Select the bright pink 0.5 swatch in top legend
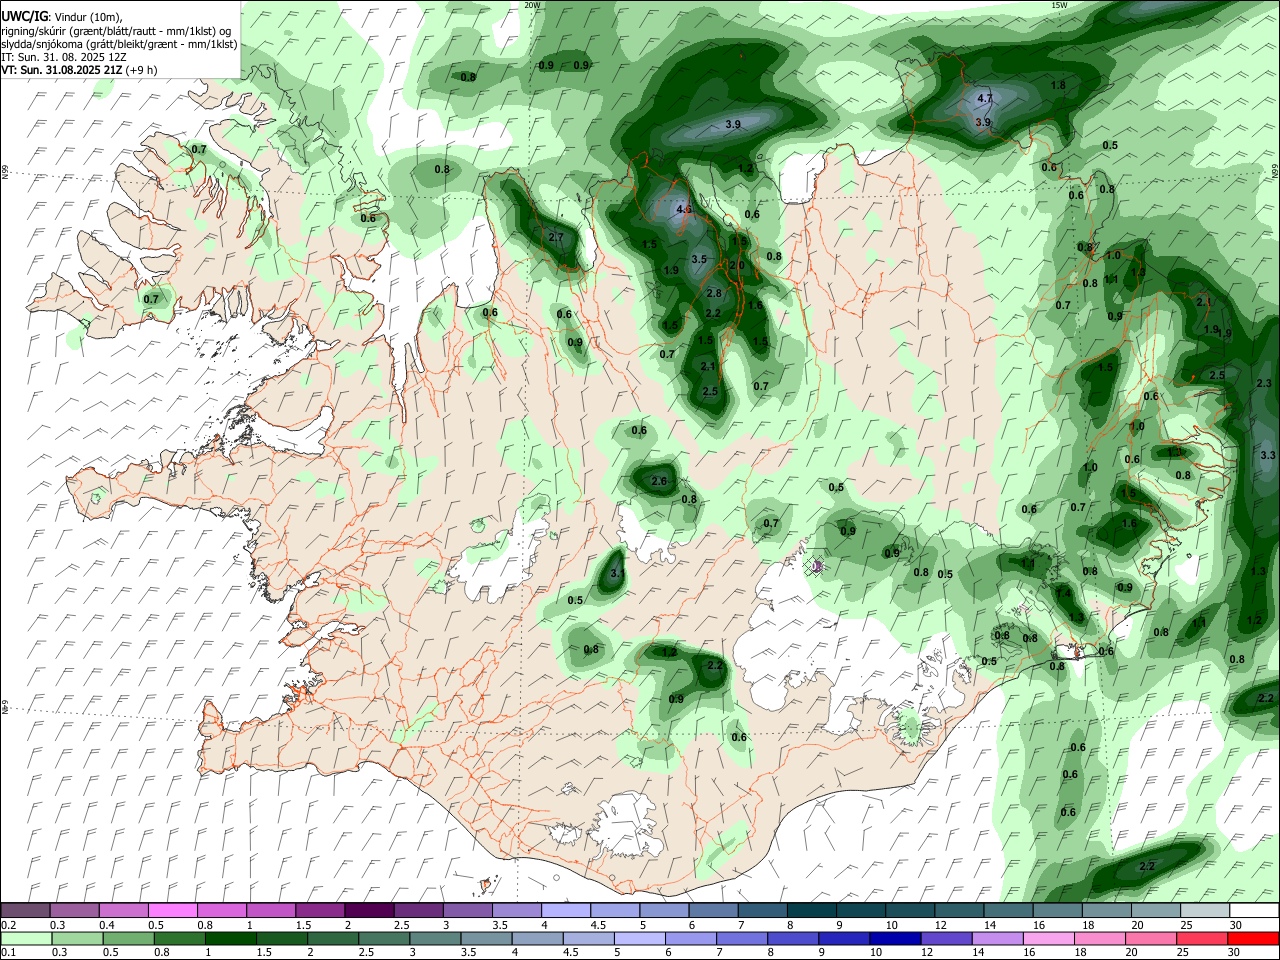Screen dimensions: 1280x960 pos(173,910)
